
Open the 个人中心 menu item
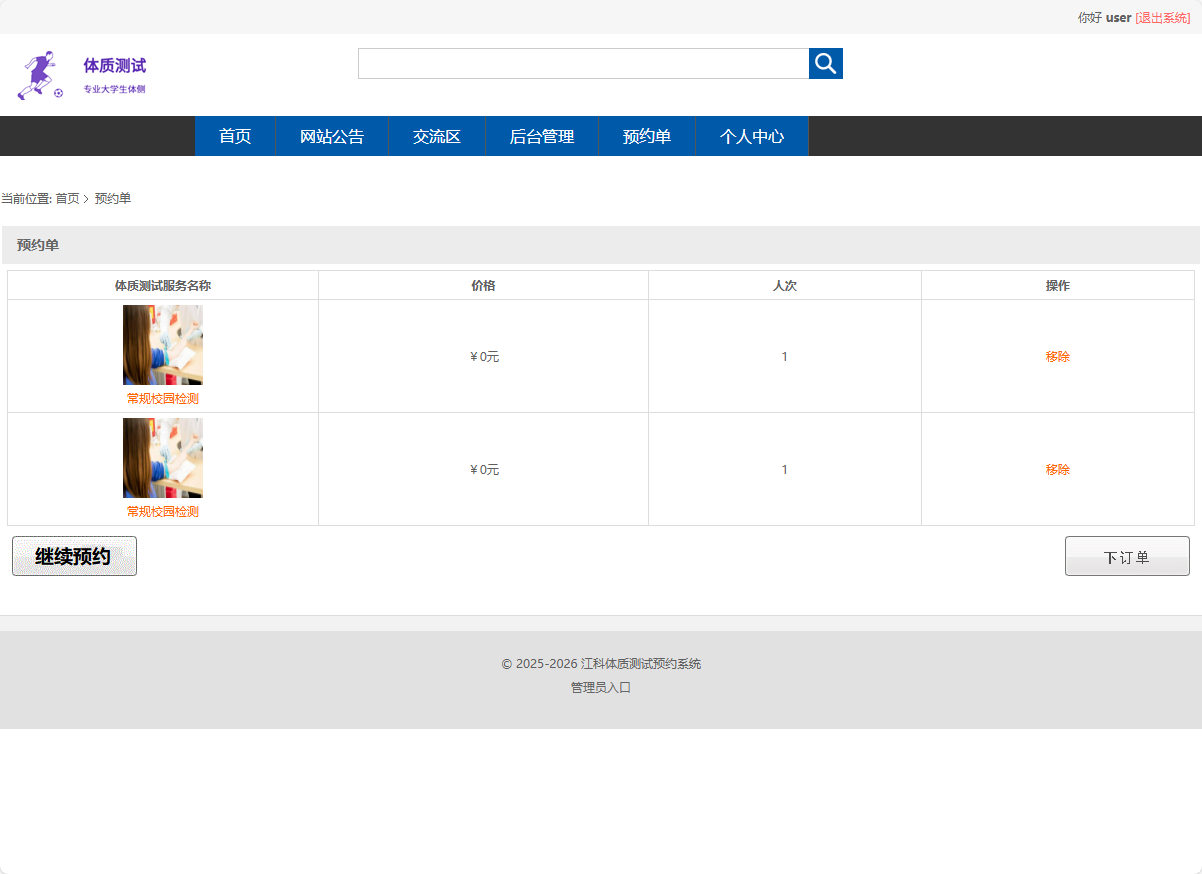pyautogui.click(x=752, y=136)
